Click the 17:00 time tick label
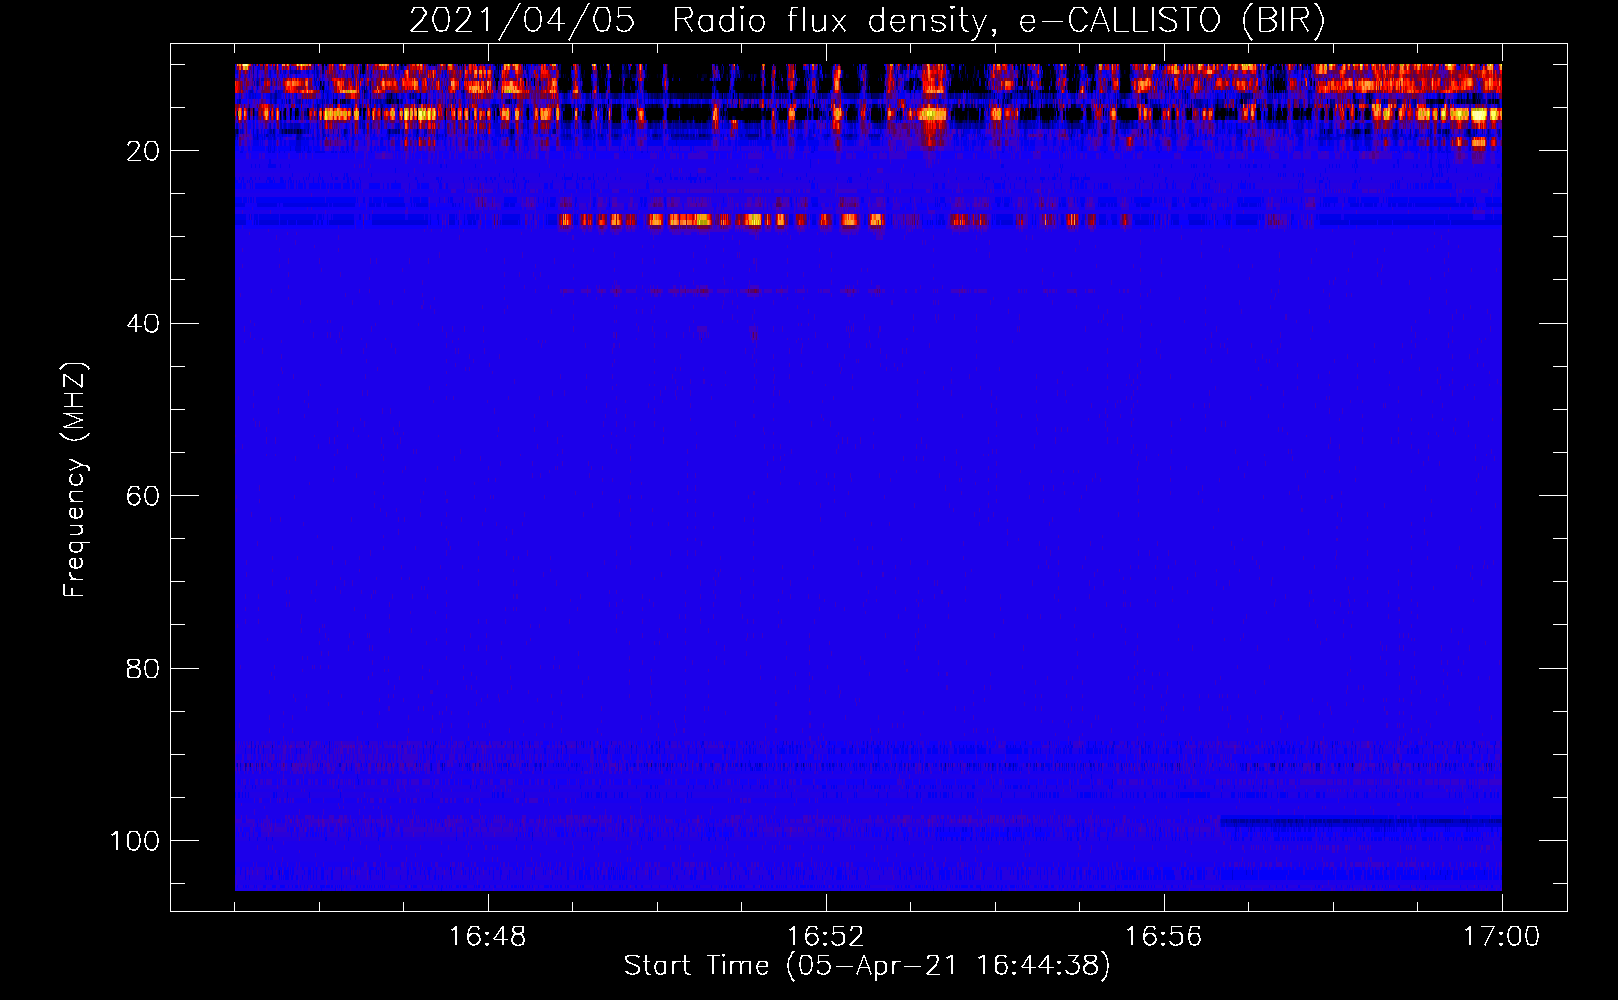Screen dimensions: 1618x1000 (x=1501, y=937)
